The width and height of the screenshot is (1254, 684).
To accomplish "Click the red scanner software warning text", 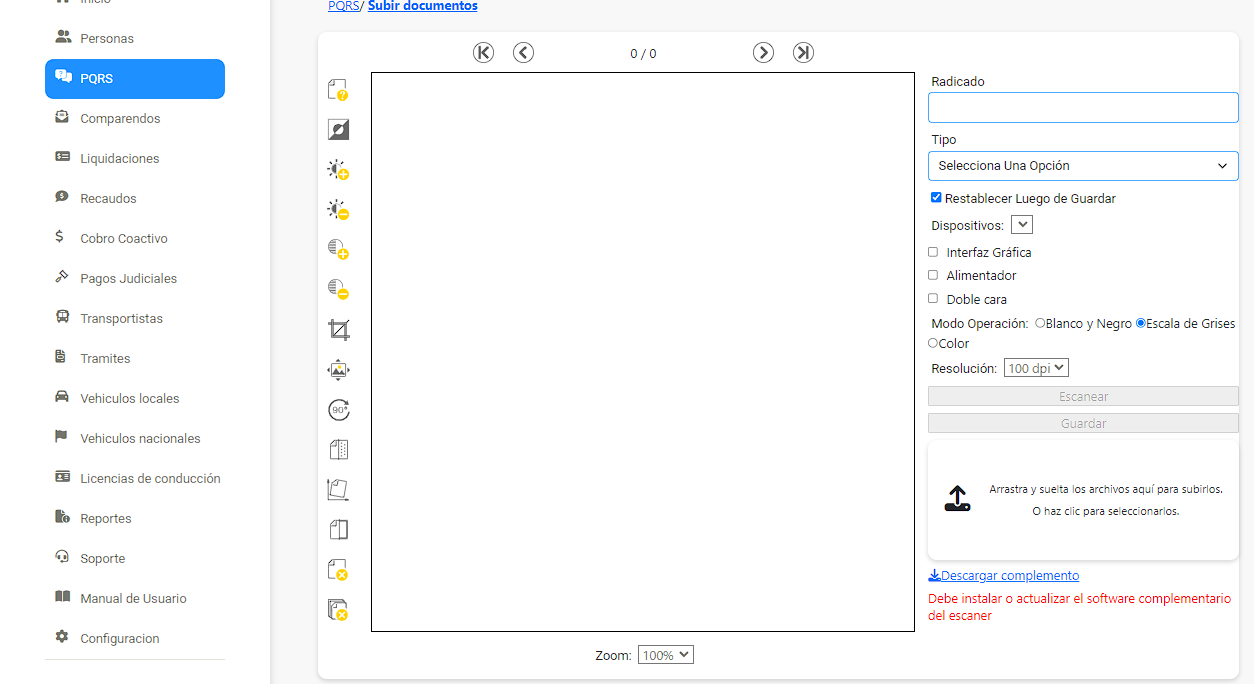I will click(1080, 607).
